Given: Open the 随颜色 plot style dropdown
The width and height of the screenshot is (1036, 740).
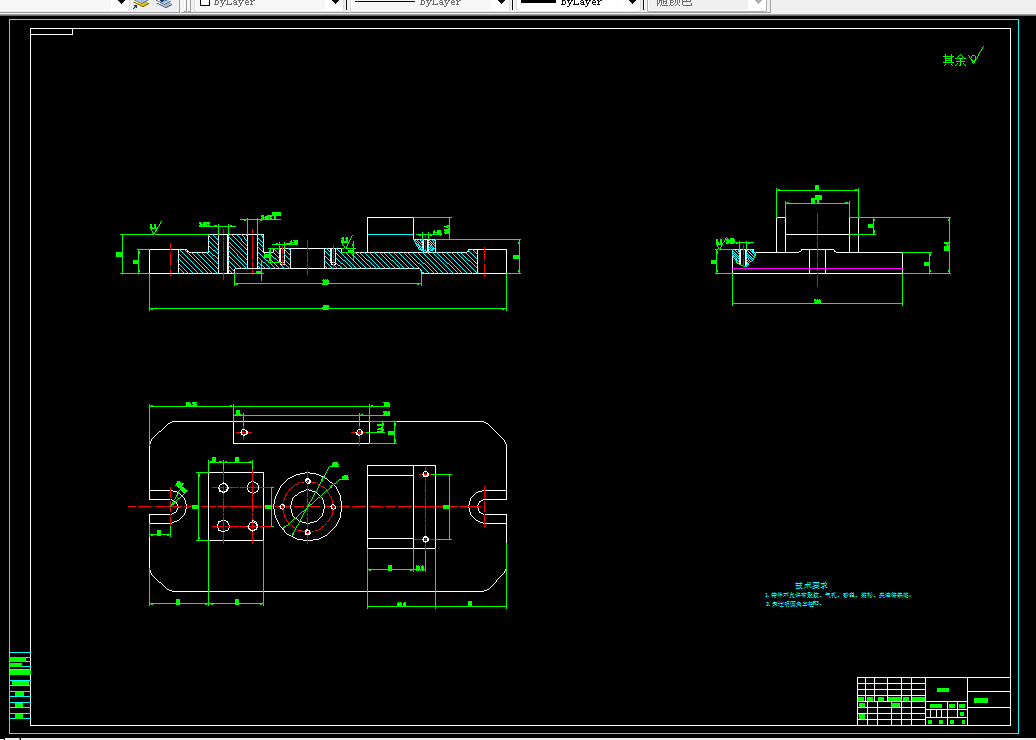Looking at the screenshot, I should (x=706, y=3).
